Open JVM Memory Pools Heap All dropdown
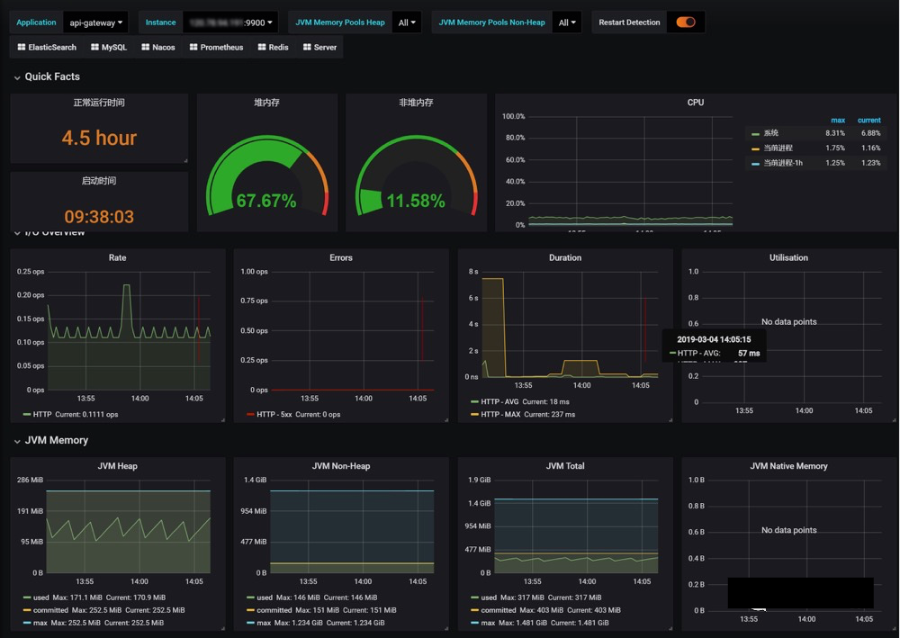This screenshot has height=638, width=900. coord(406,22)
